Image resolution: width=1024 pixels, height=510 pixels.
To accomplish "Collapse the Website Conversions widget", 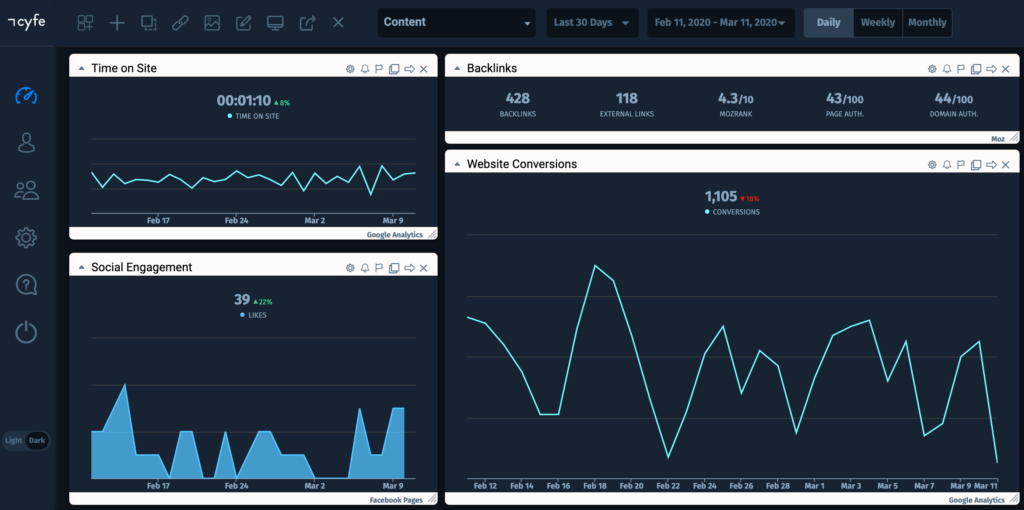I will [457, 165].
